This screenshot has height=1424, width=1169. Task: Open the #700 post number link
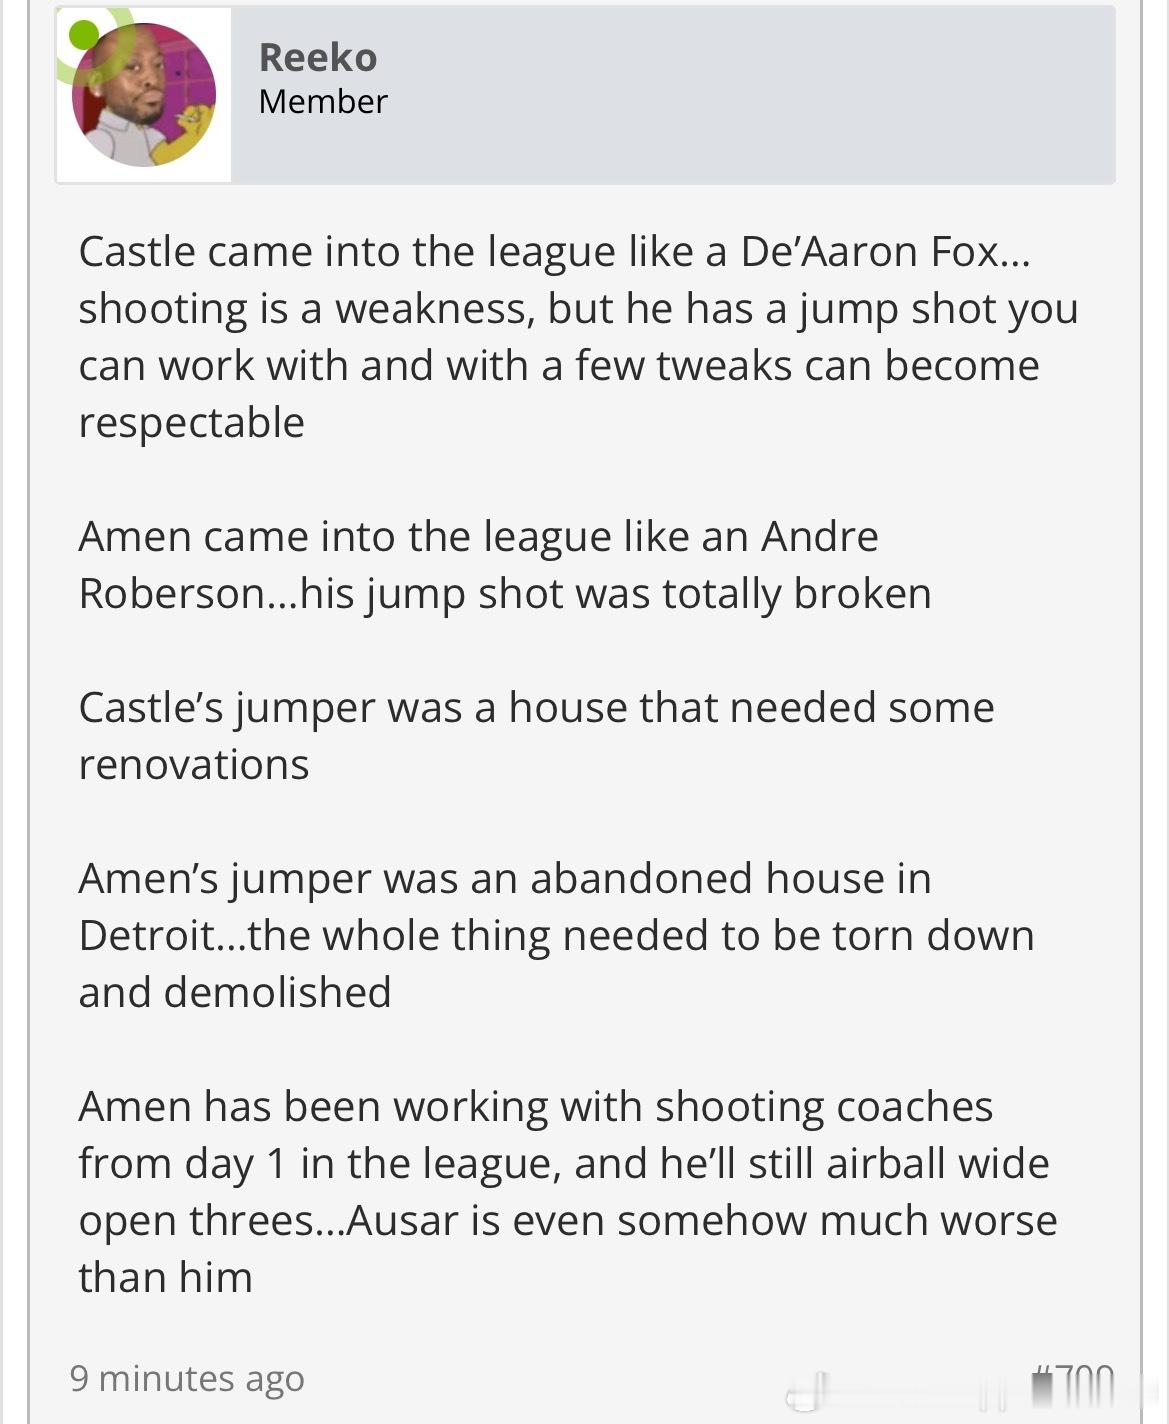tap(1073, 1383)
